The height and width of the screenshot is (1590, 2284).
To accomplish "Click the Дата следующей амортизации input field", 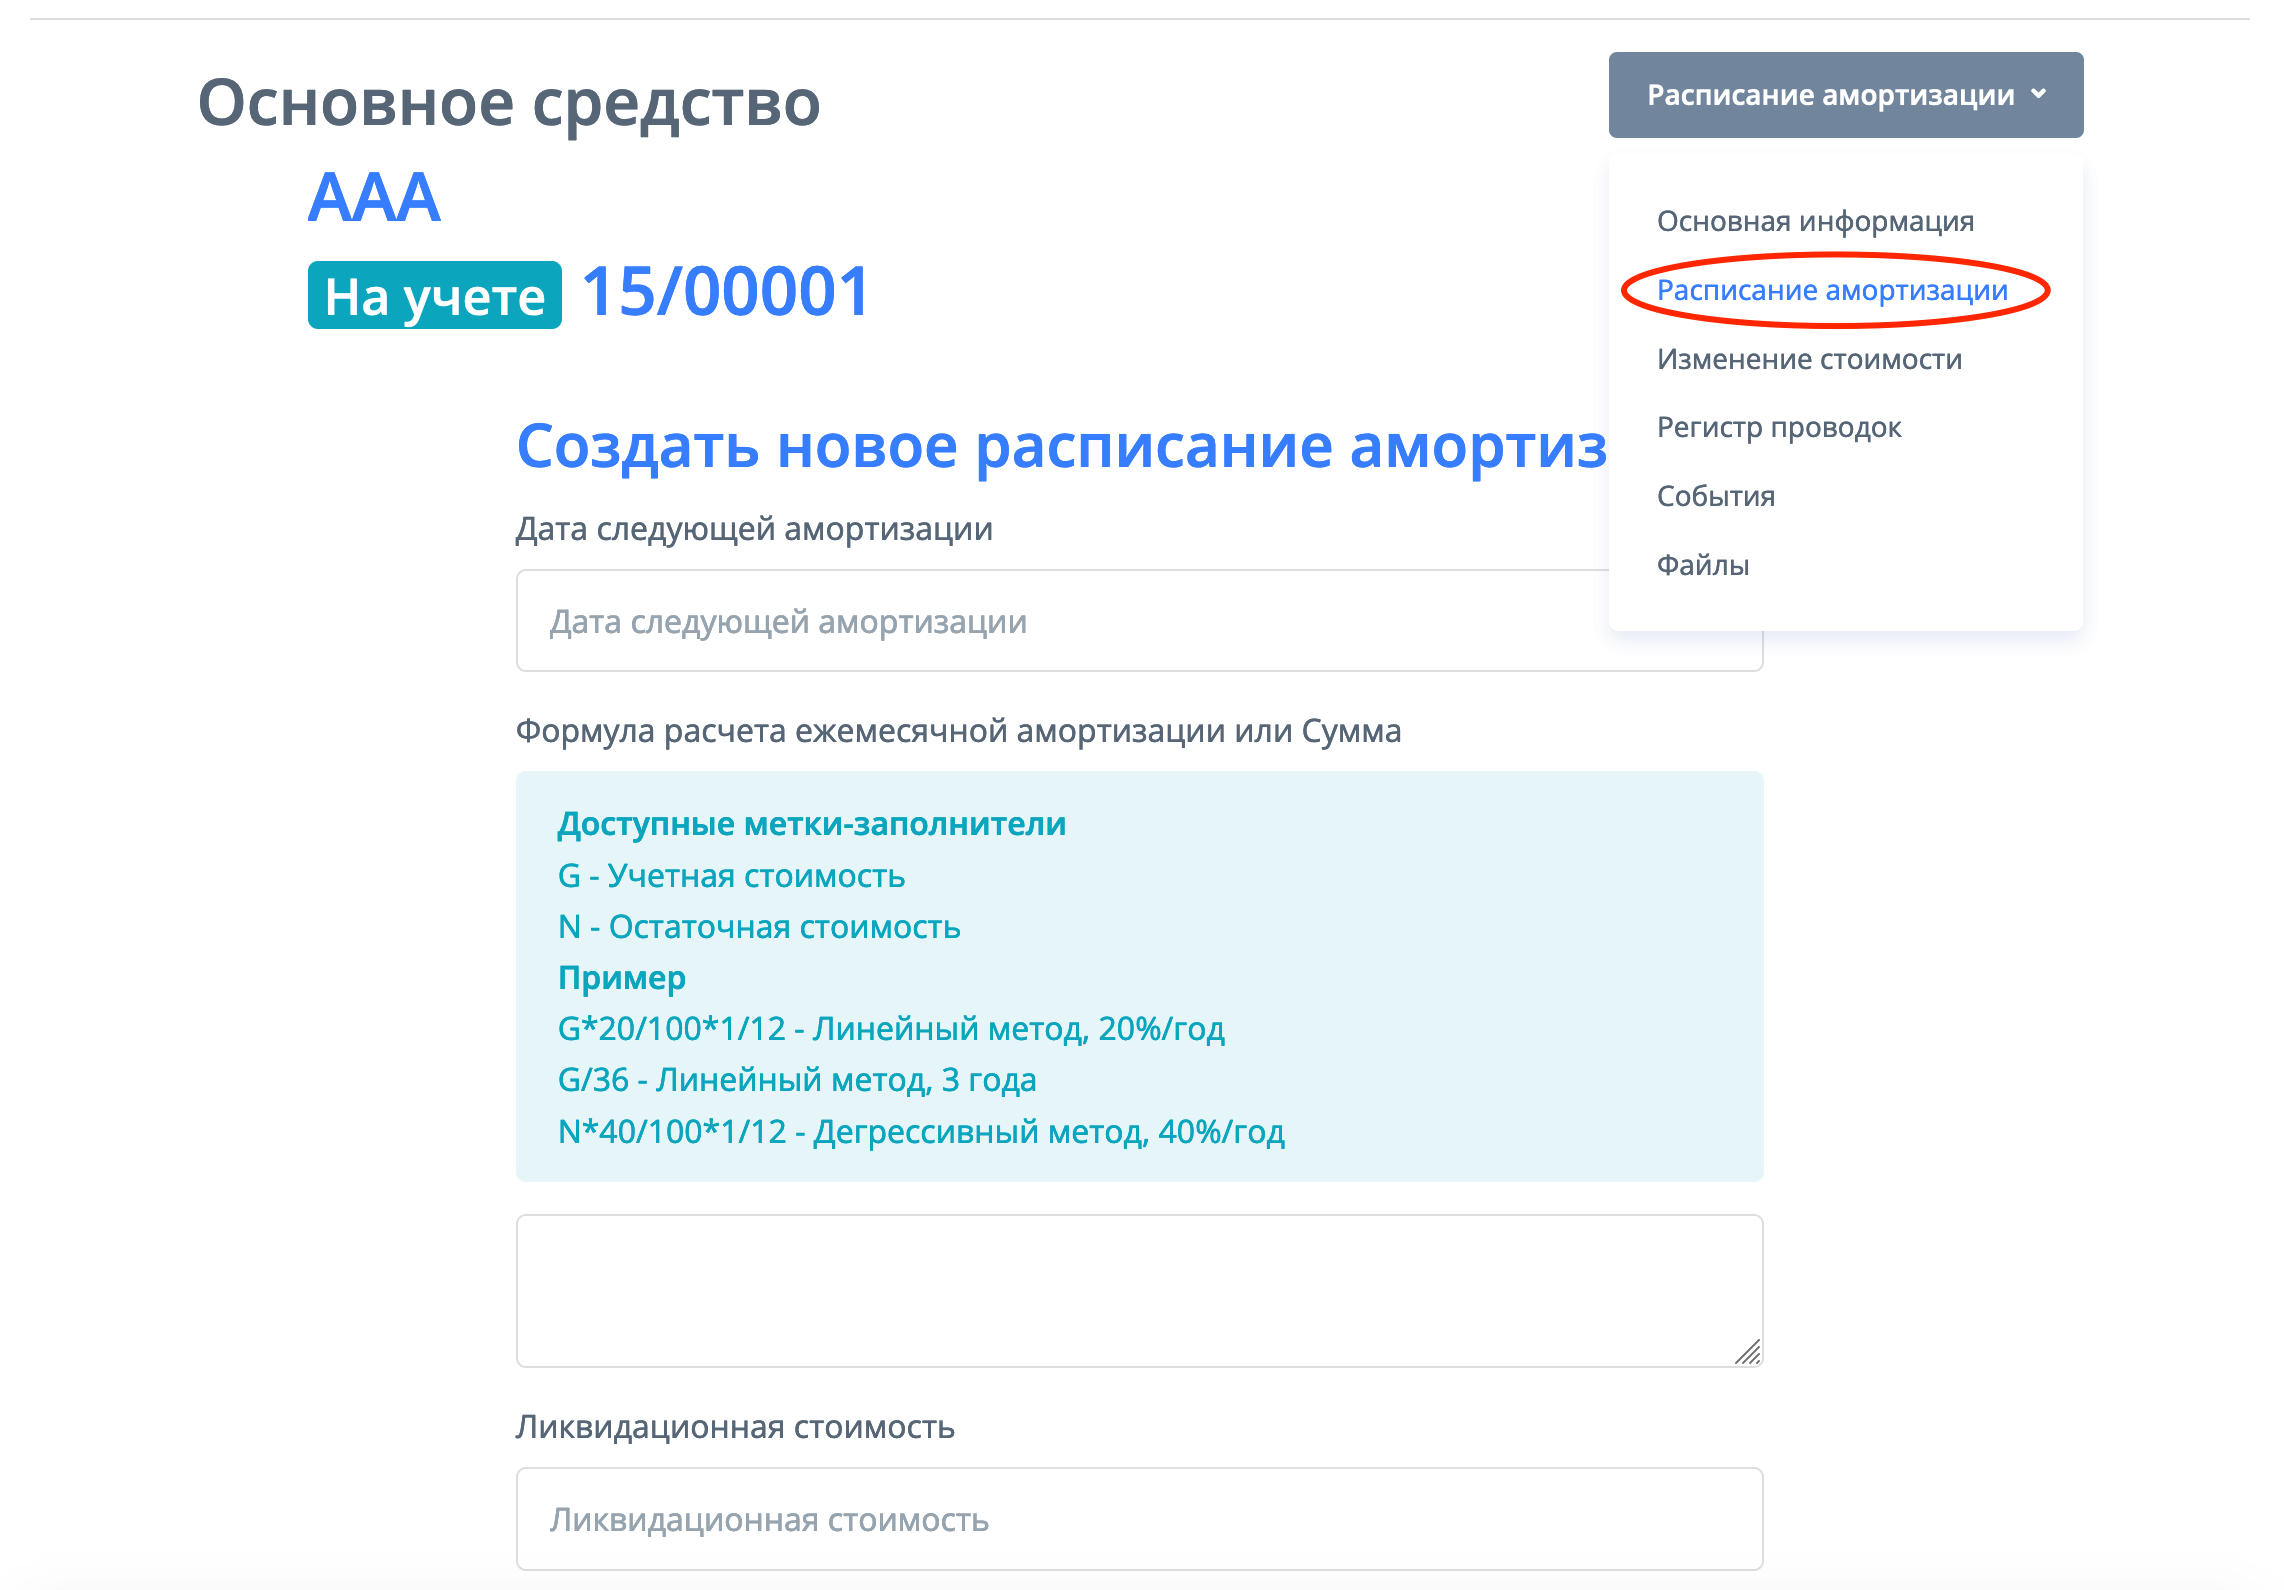I will pyautogui.click(x=1060, y=621).
